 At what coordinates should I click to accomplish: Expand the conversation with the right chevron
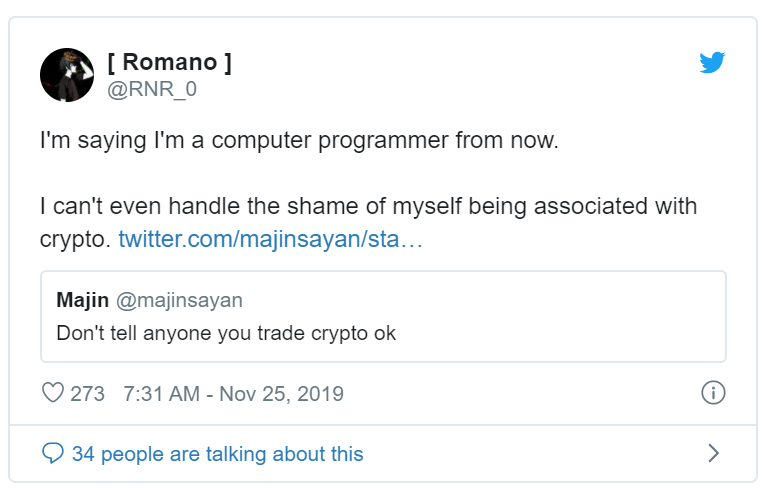tap(713, 454)
